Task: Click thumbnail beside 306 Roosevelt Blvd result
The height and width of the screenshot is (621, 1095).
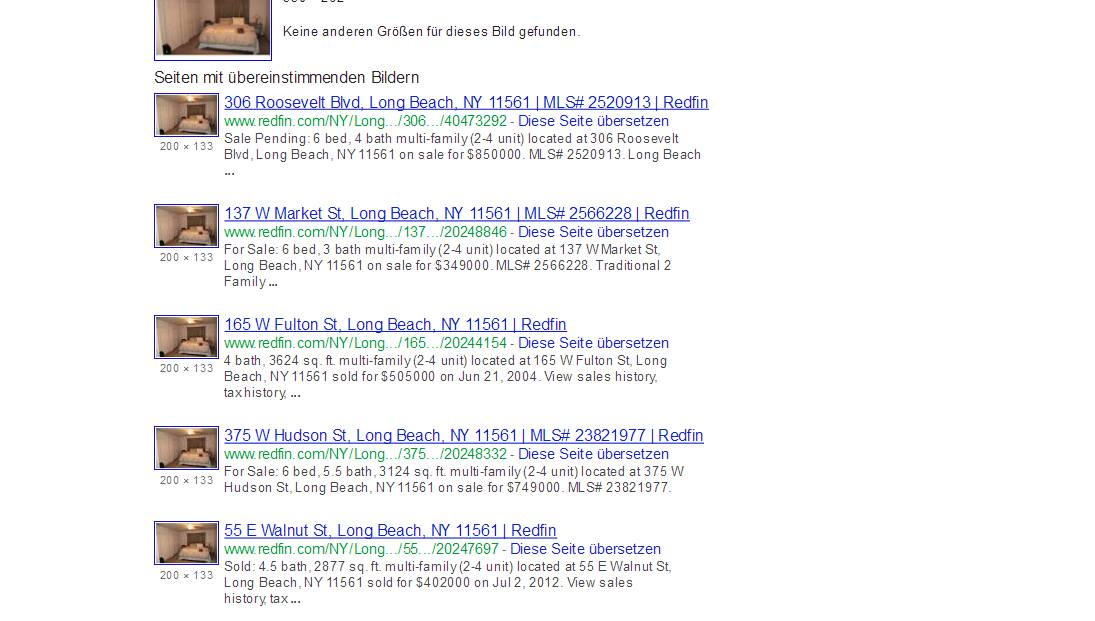Action: (186, 115)
